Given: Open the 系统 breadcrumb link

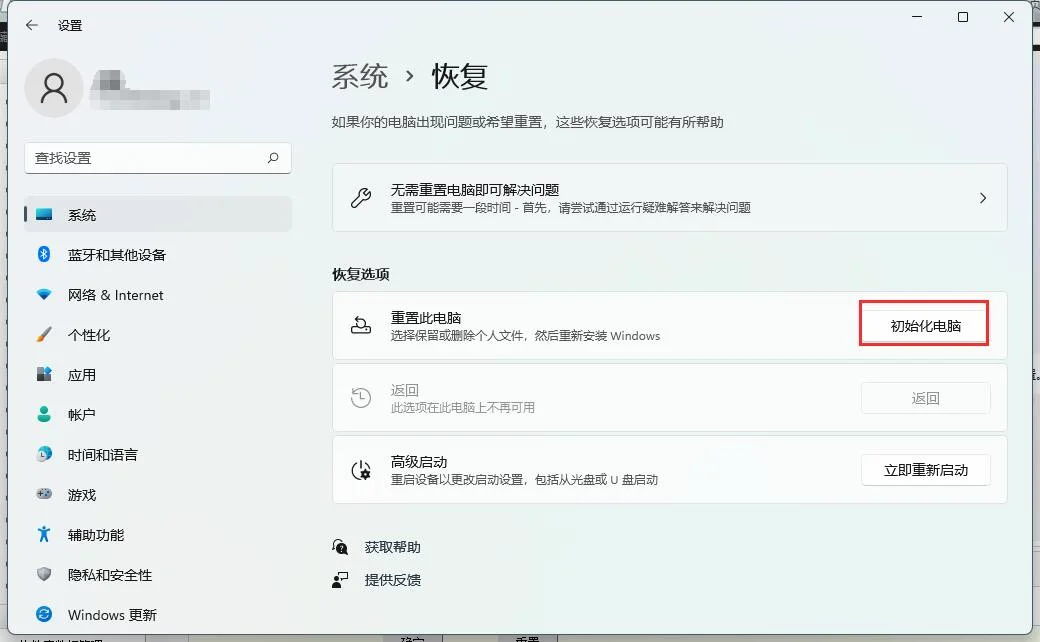Looking at the screenshot, I should (x=360, y=76).
